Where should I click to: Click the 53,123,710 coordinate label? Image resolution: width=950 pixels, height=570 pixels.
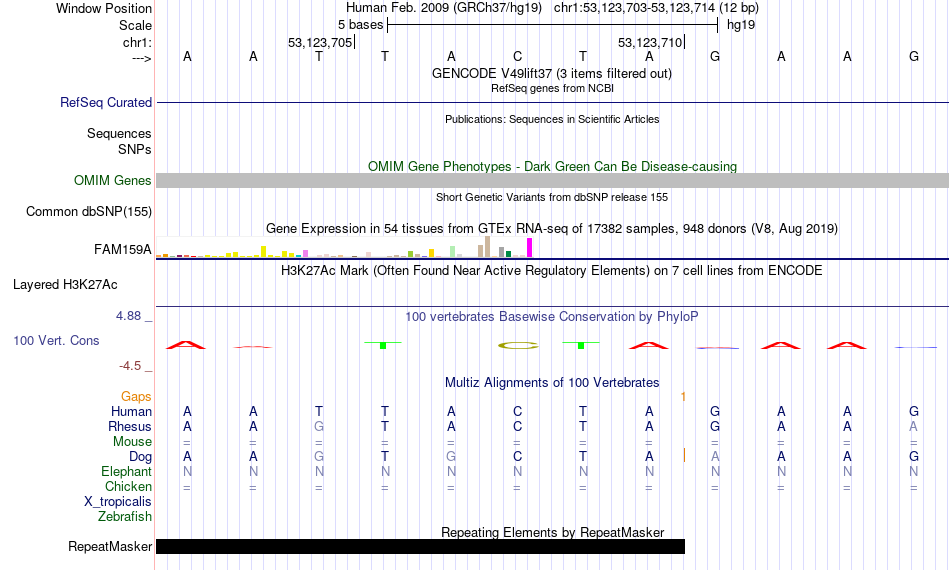[x=650, y=42]
